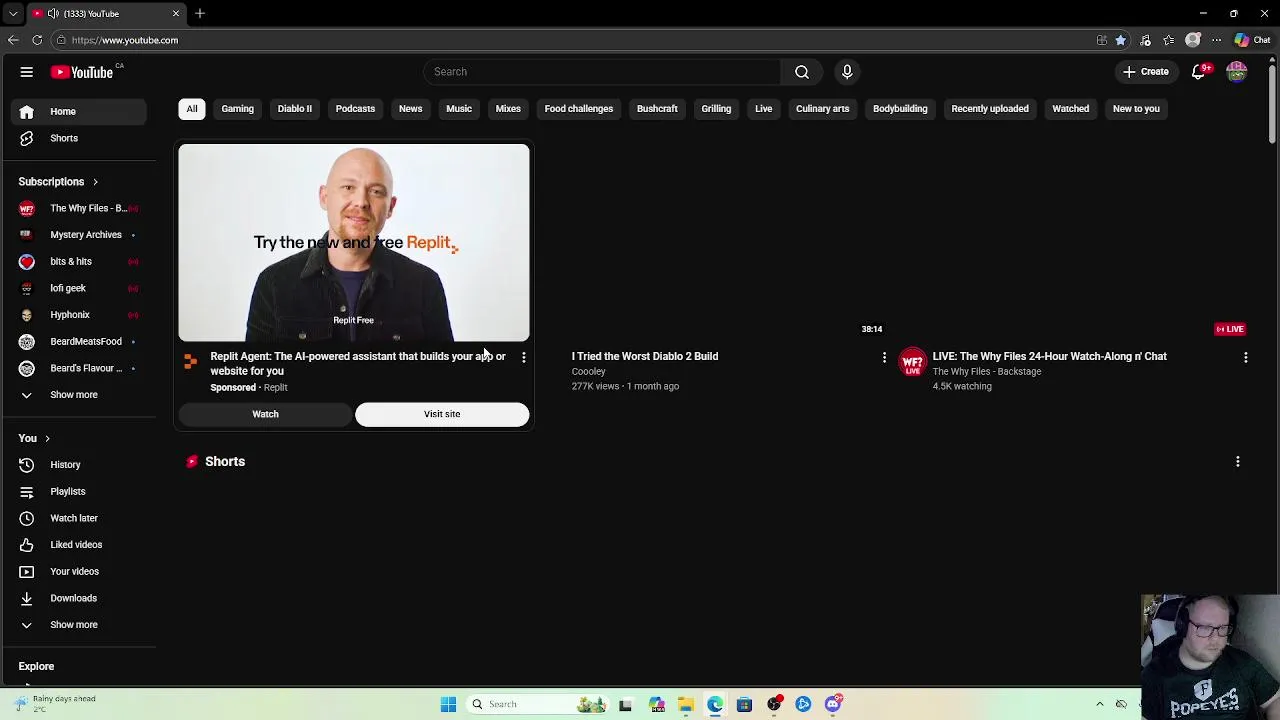Image resolution: width=1280 pixels, height=720 pixels.
Task: Open the account avatar menu
Action: 1237,72
